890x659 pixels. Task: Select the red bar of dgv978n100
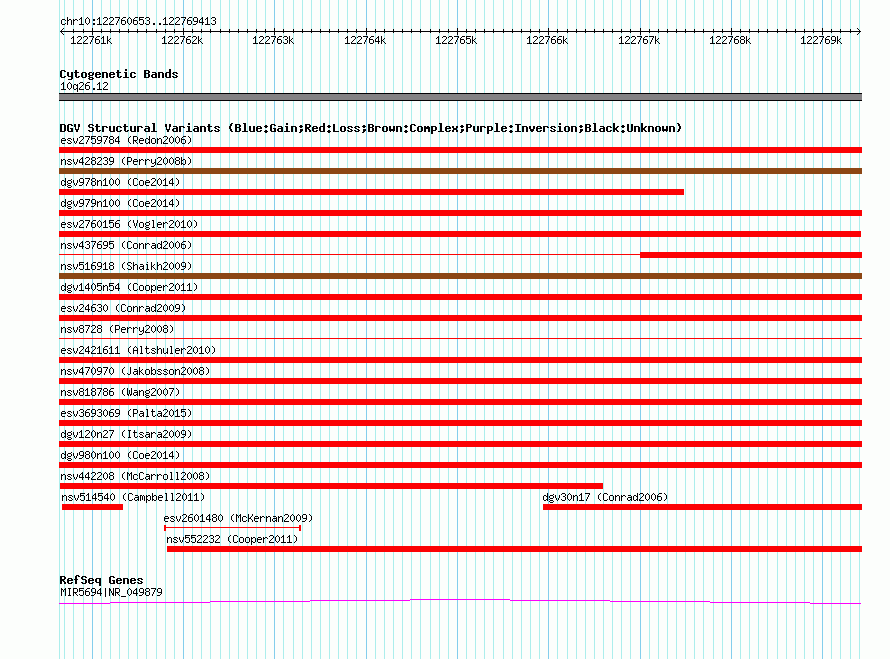371,192
